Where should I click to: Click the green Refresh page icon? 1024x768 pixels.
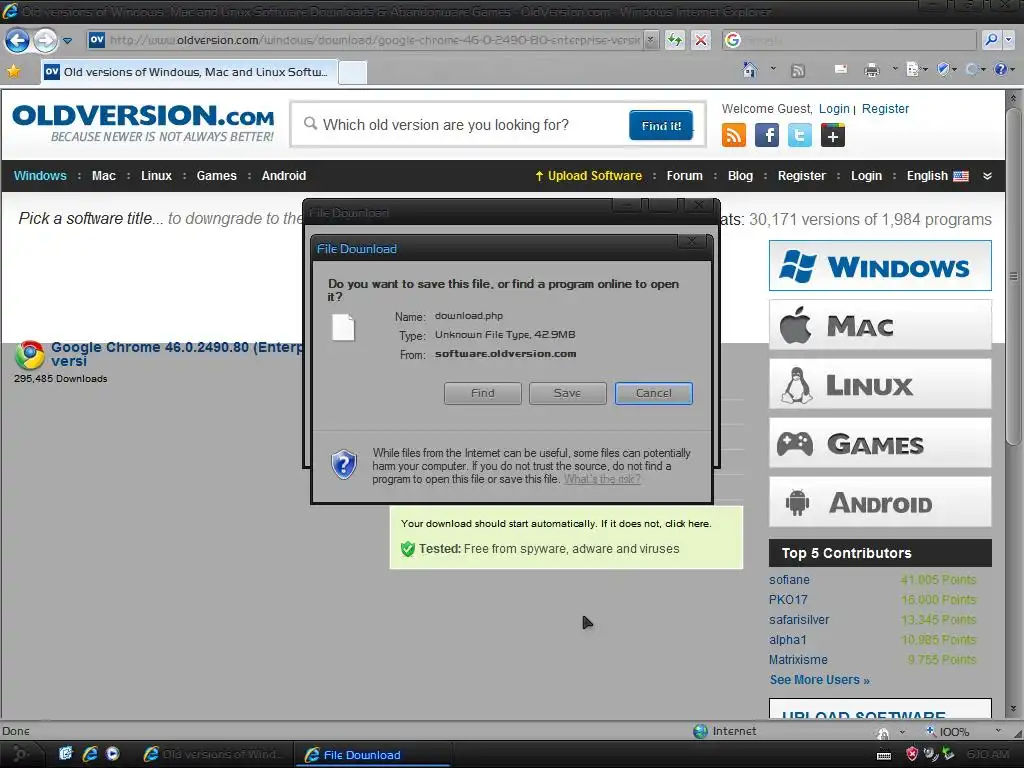675,40
